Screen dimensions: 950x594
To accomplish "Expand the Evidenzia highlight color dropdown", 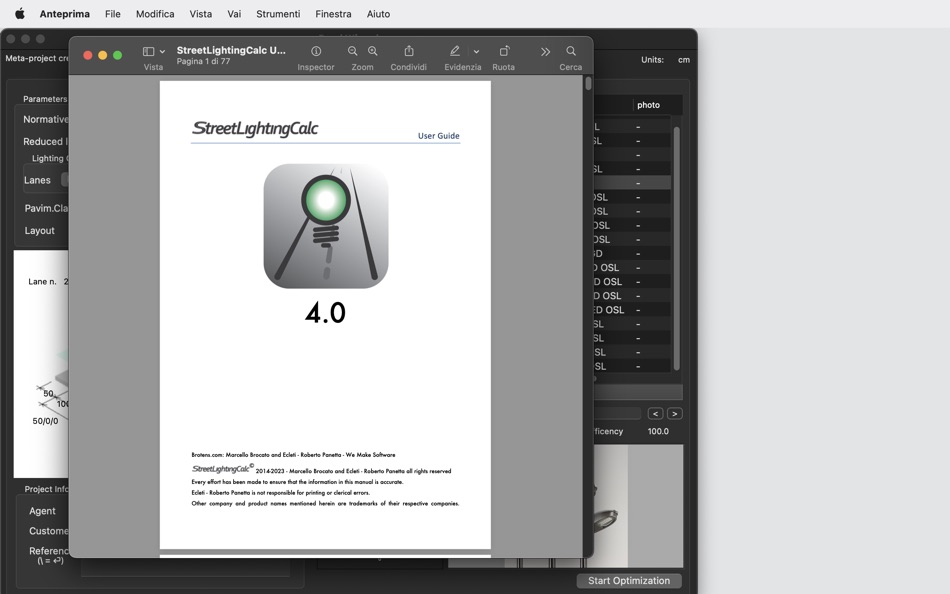I will point(476,52).
